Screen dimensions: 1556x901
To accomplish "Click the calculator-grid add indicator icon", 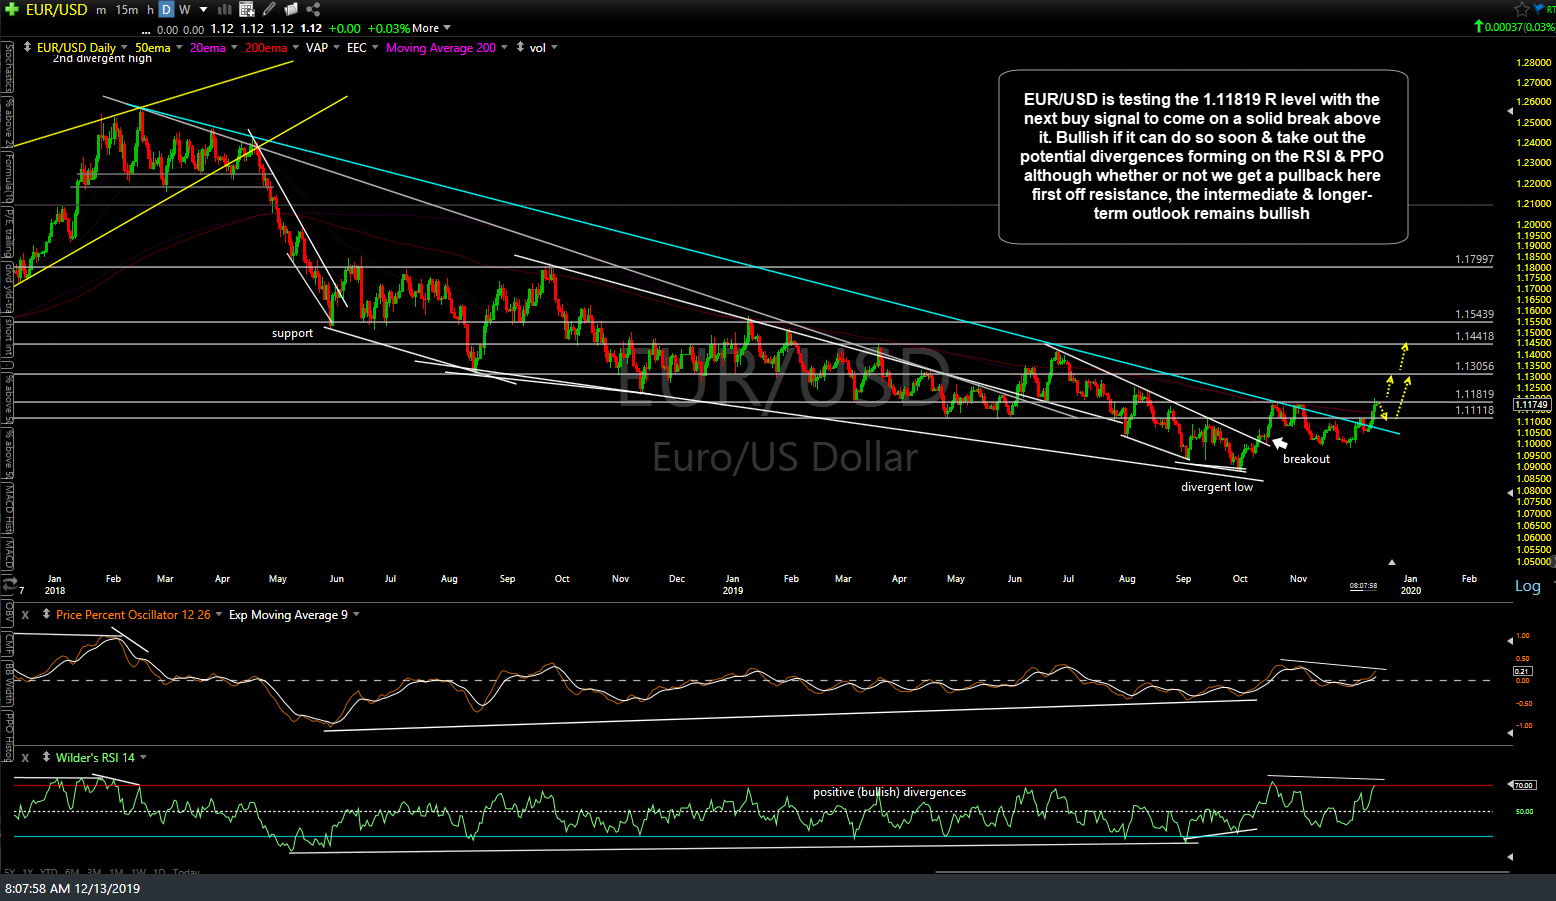I will click(x=247, y=9).
